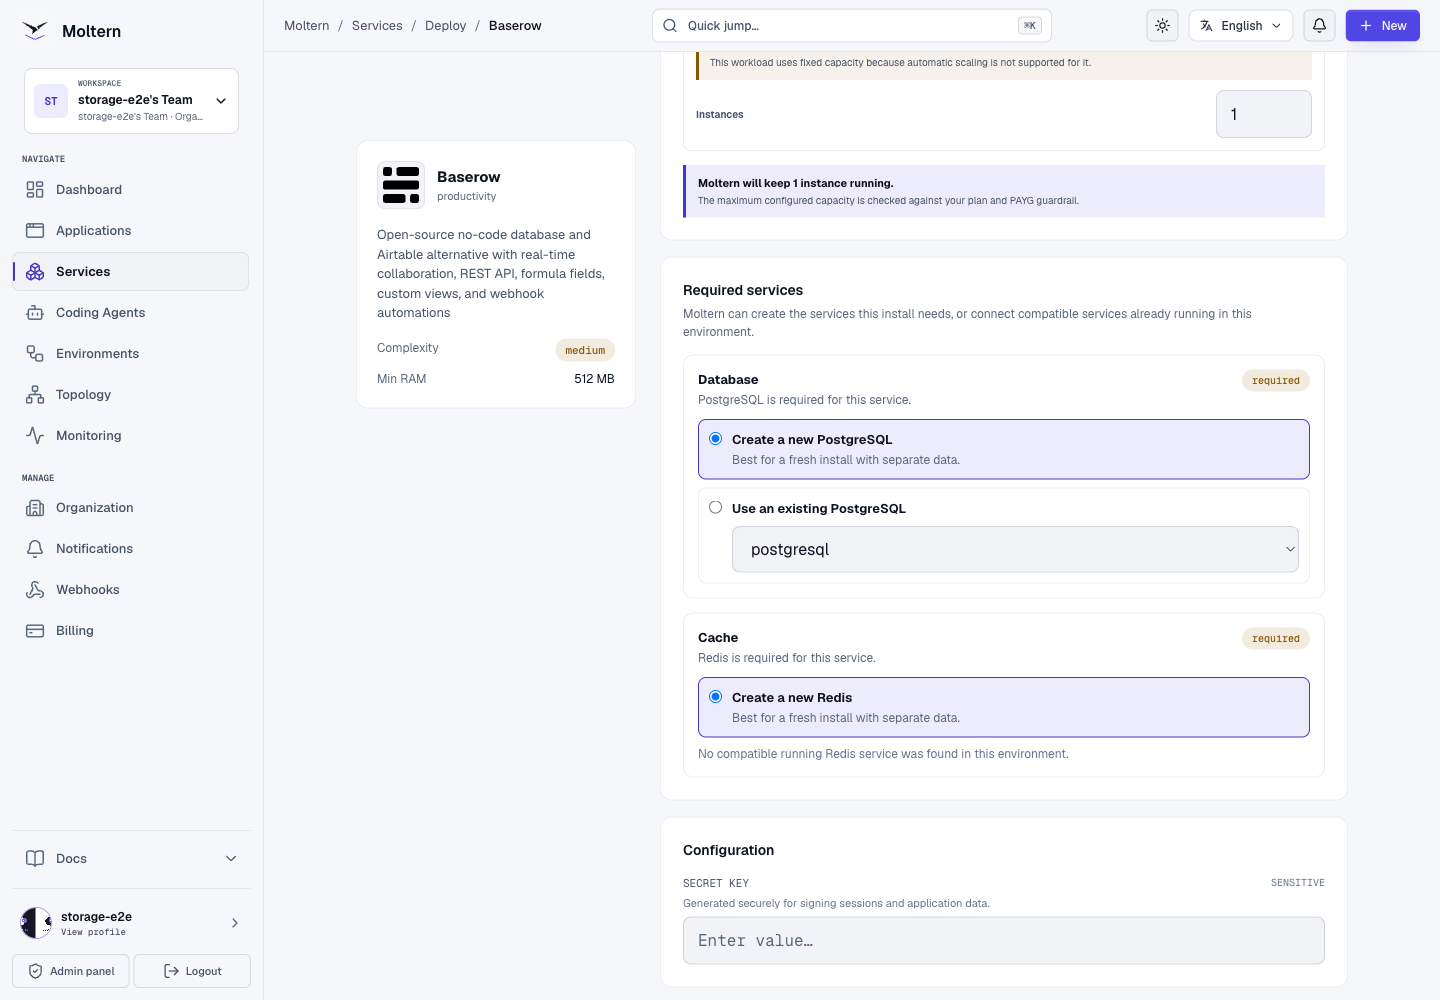Open notifications bell in top bar
Screen dimensions: 1440x1000
pos(1320,26)
